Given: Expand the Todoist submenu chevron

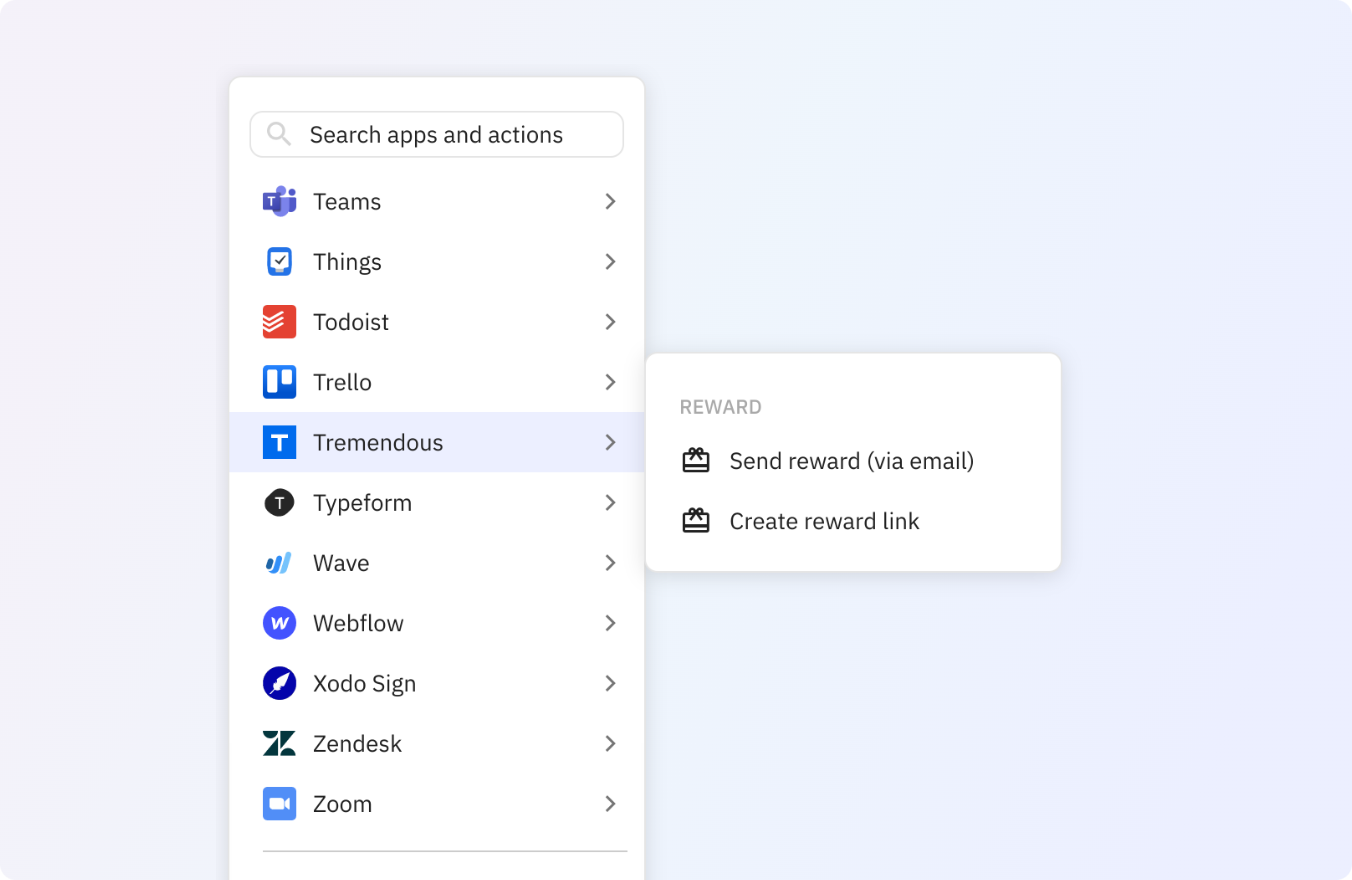Looking at the screenshot, I should [x=610, y=322].
